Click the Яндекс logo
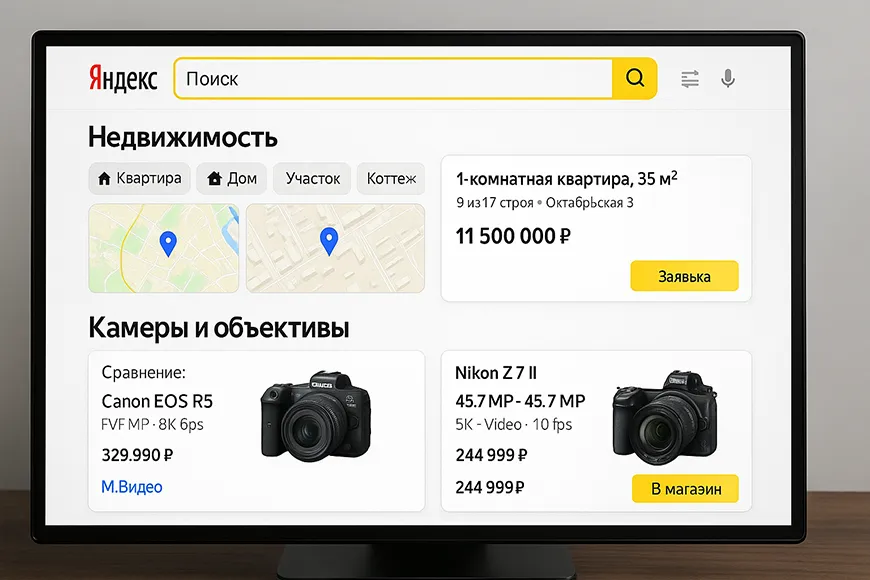Image resolution: width=870 pixels, height=580 pixels. [123, 79]
